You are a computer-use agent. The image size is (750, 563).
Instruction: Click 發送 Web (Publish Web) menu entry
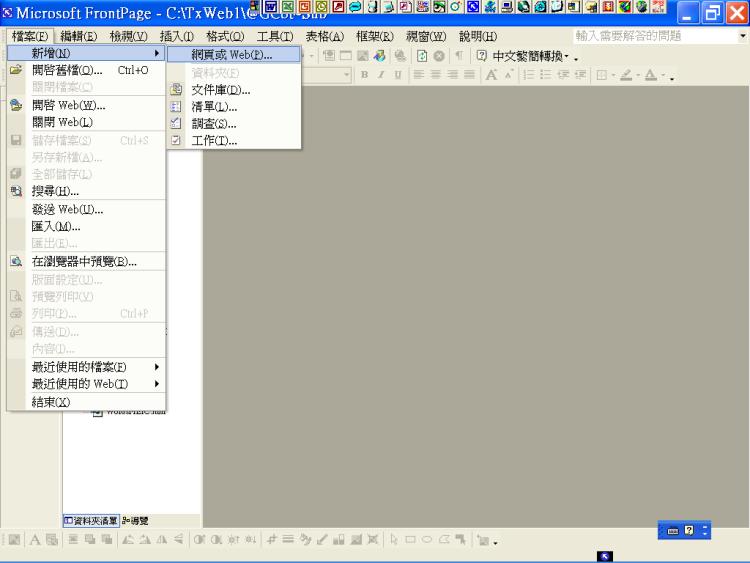pos(67,209)
